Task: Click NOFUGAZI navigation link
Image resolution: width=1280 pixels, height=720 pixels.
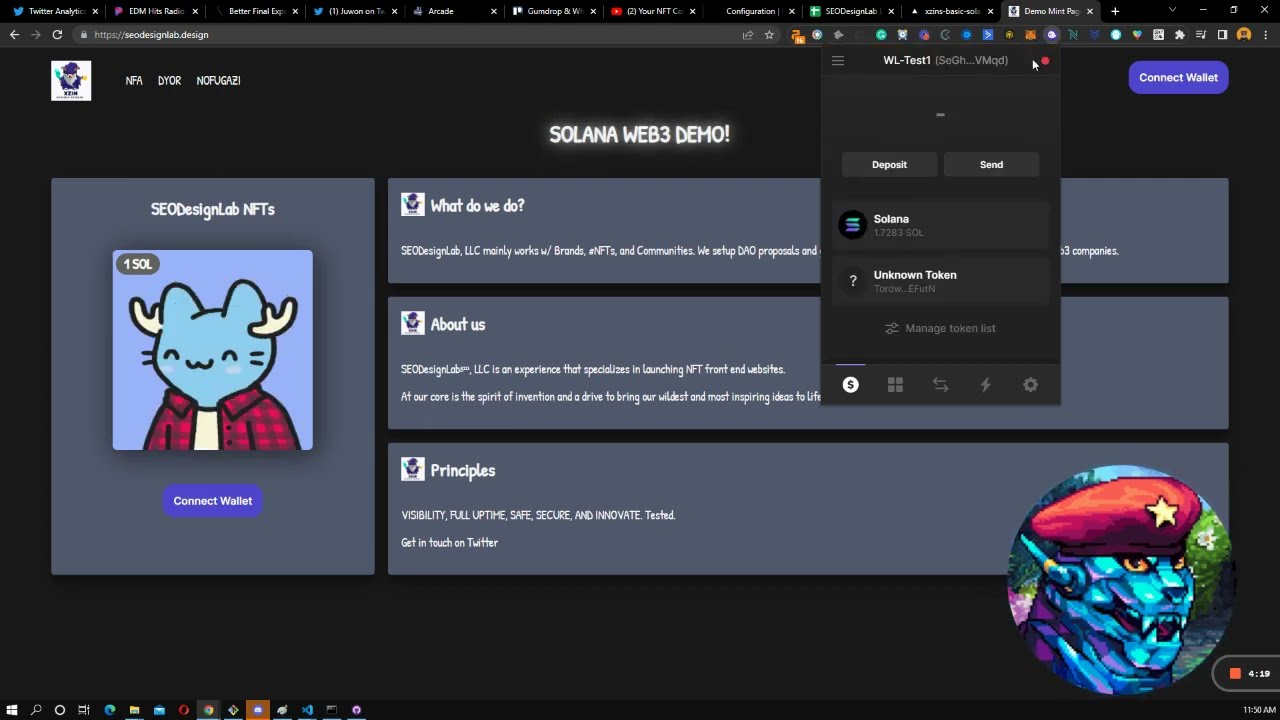Action: coord(218,80)
